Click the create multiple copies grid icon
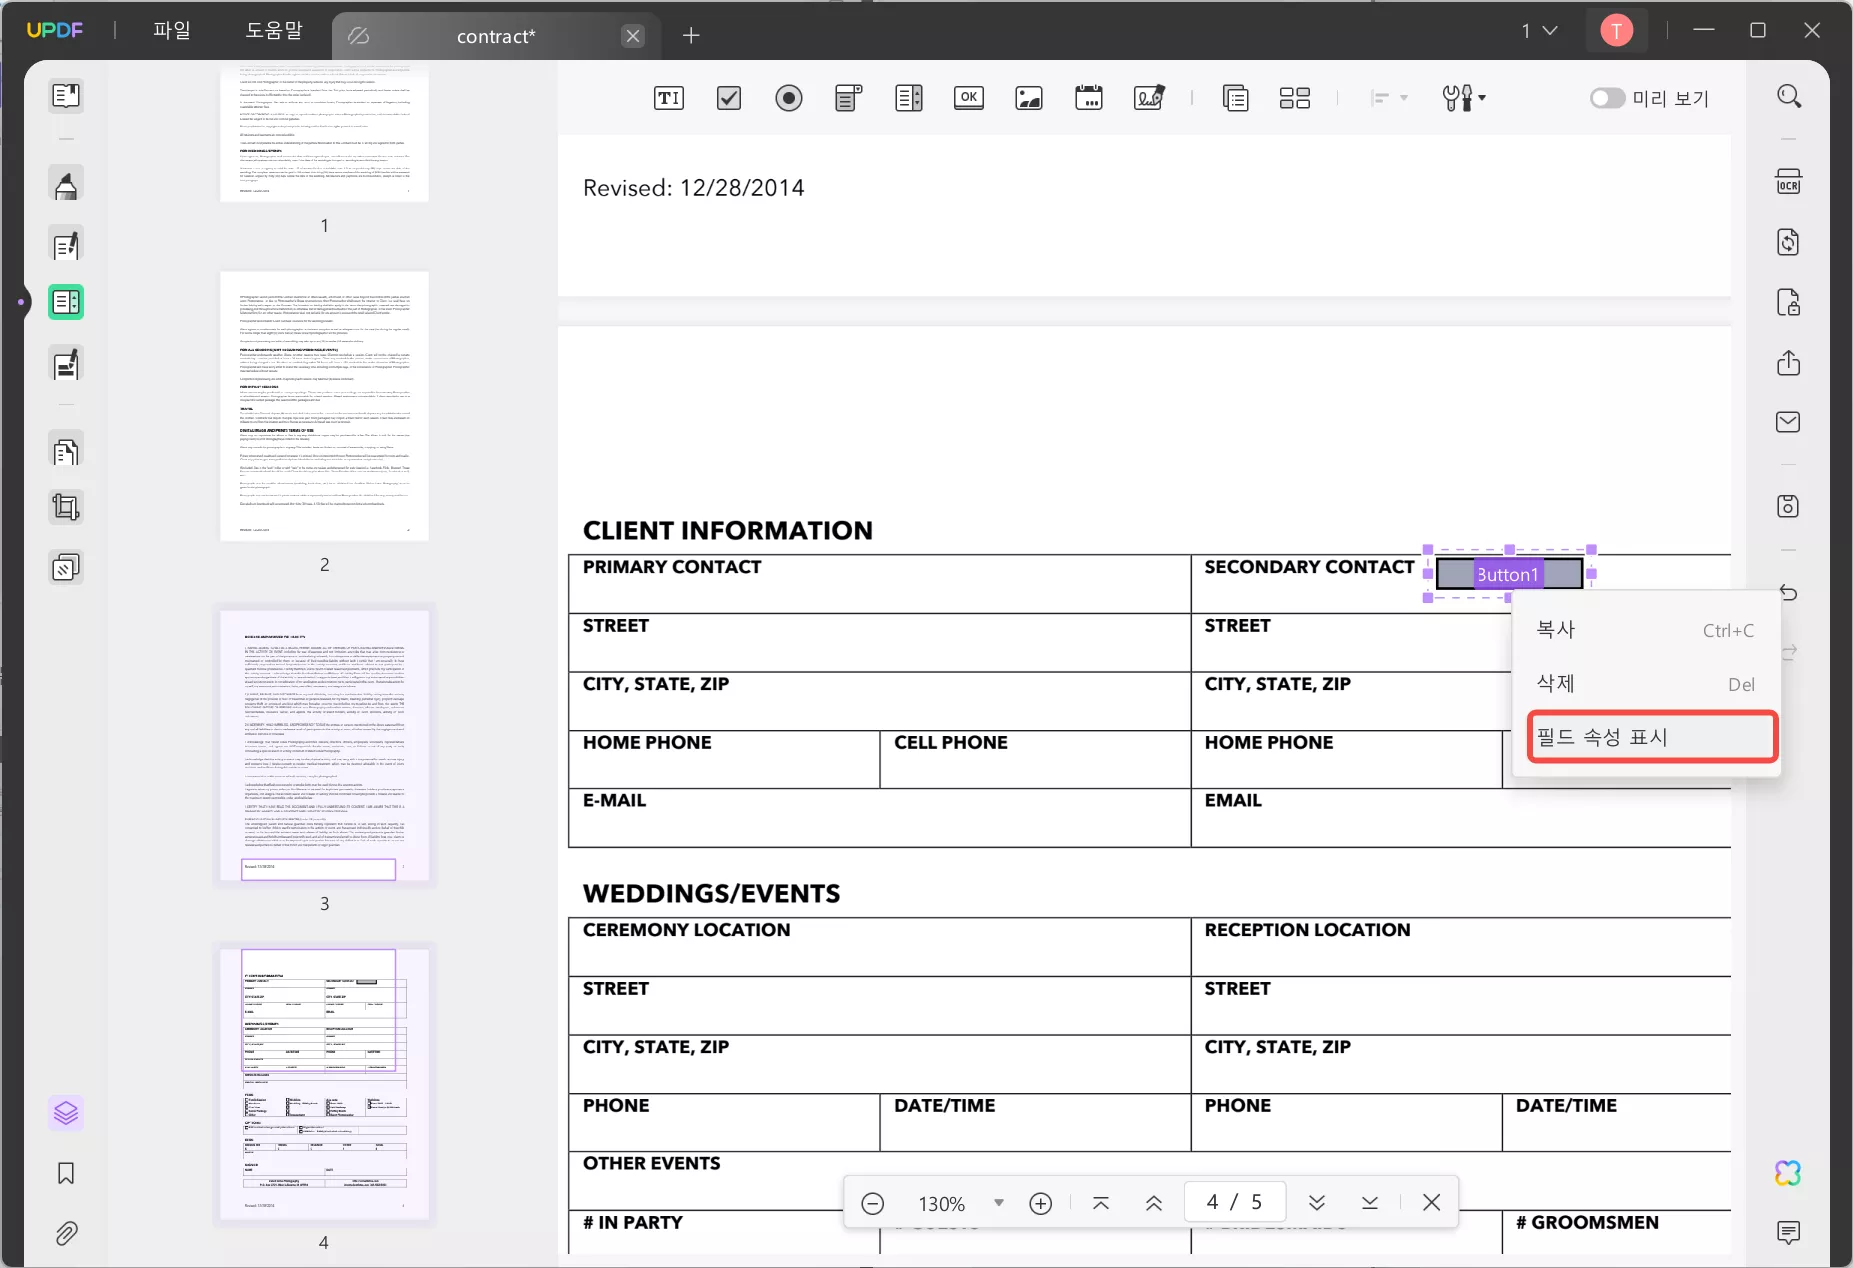Image resolution: width=1853 pixels, height=1268 pixels. (1295, 98)
